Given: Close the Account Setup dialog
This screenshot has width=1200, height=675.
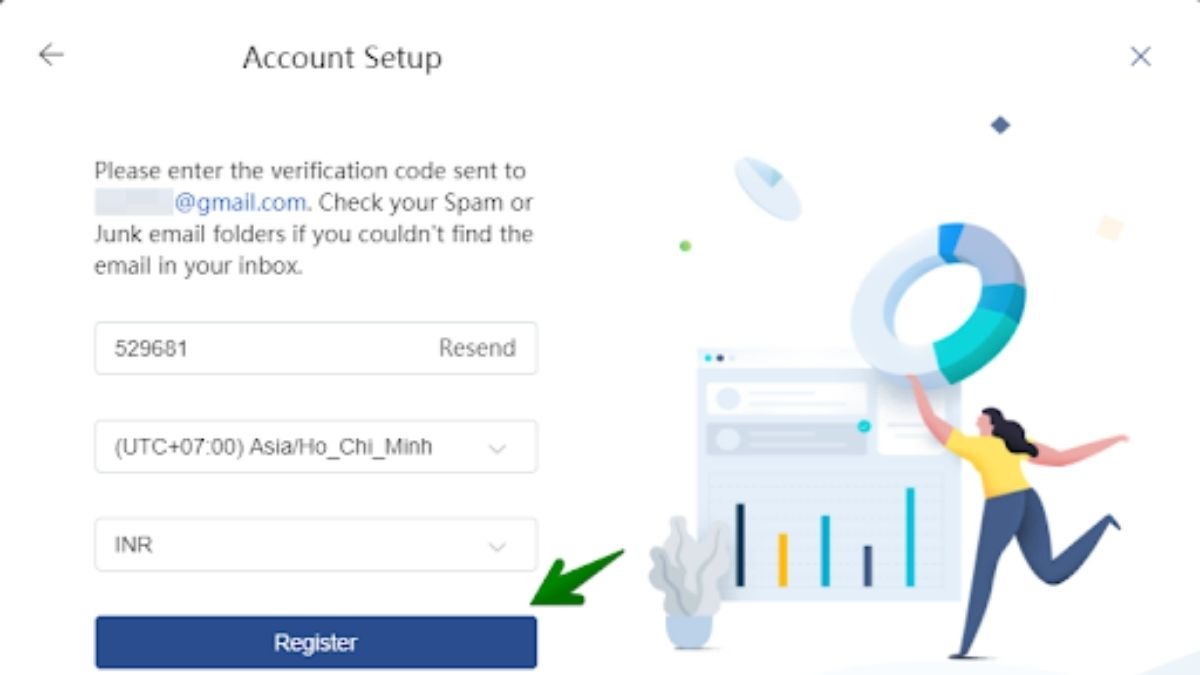Looking at the screenshot, I should (1140, 57).
